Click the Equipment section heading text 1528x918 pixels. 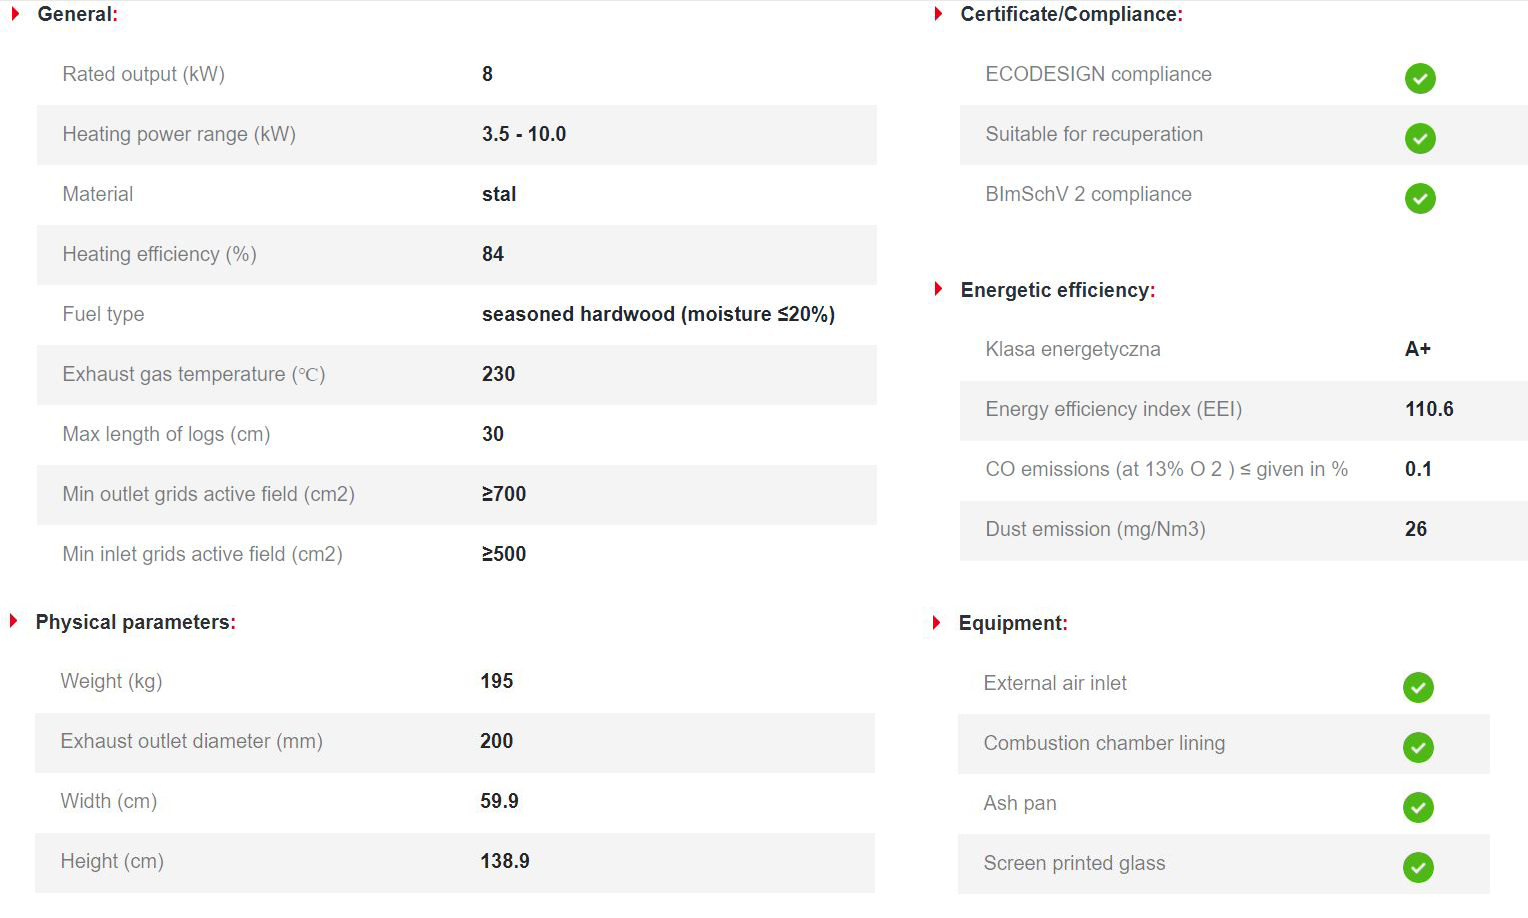click(x=1013, y=623)
